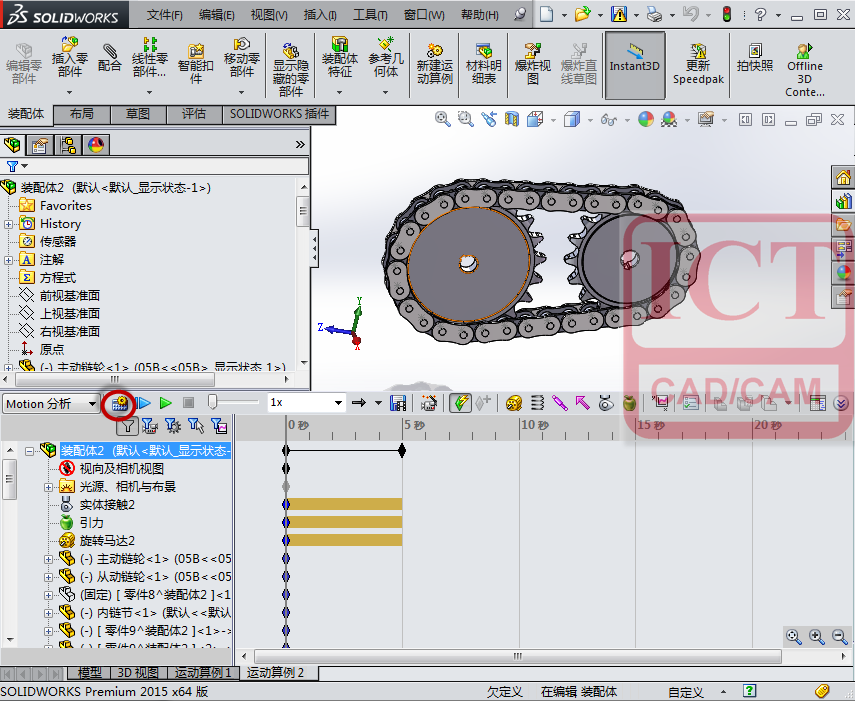Toggle Filter Results icon

pyautogui.click(x=219, y=426)
